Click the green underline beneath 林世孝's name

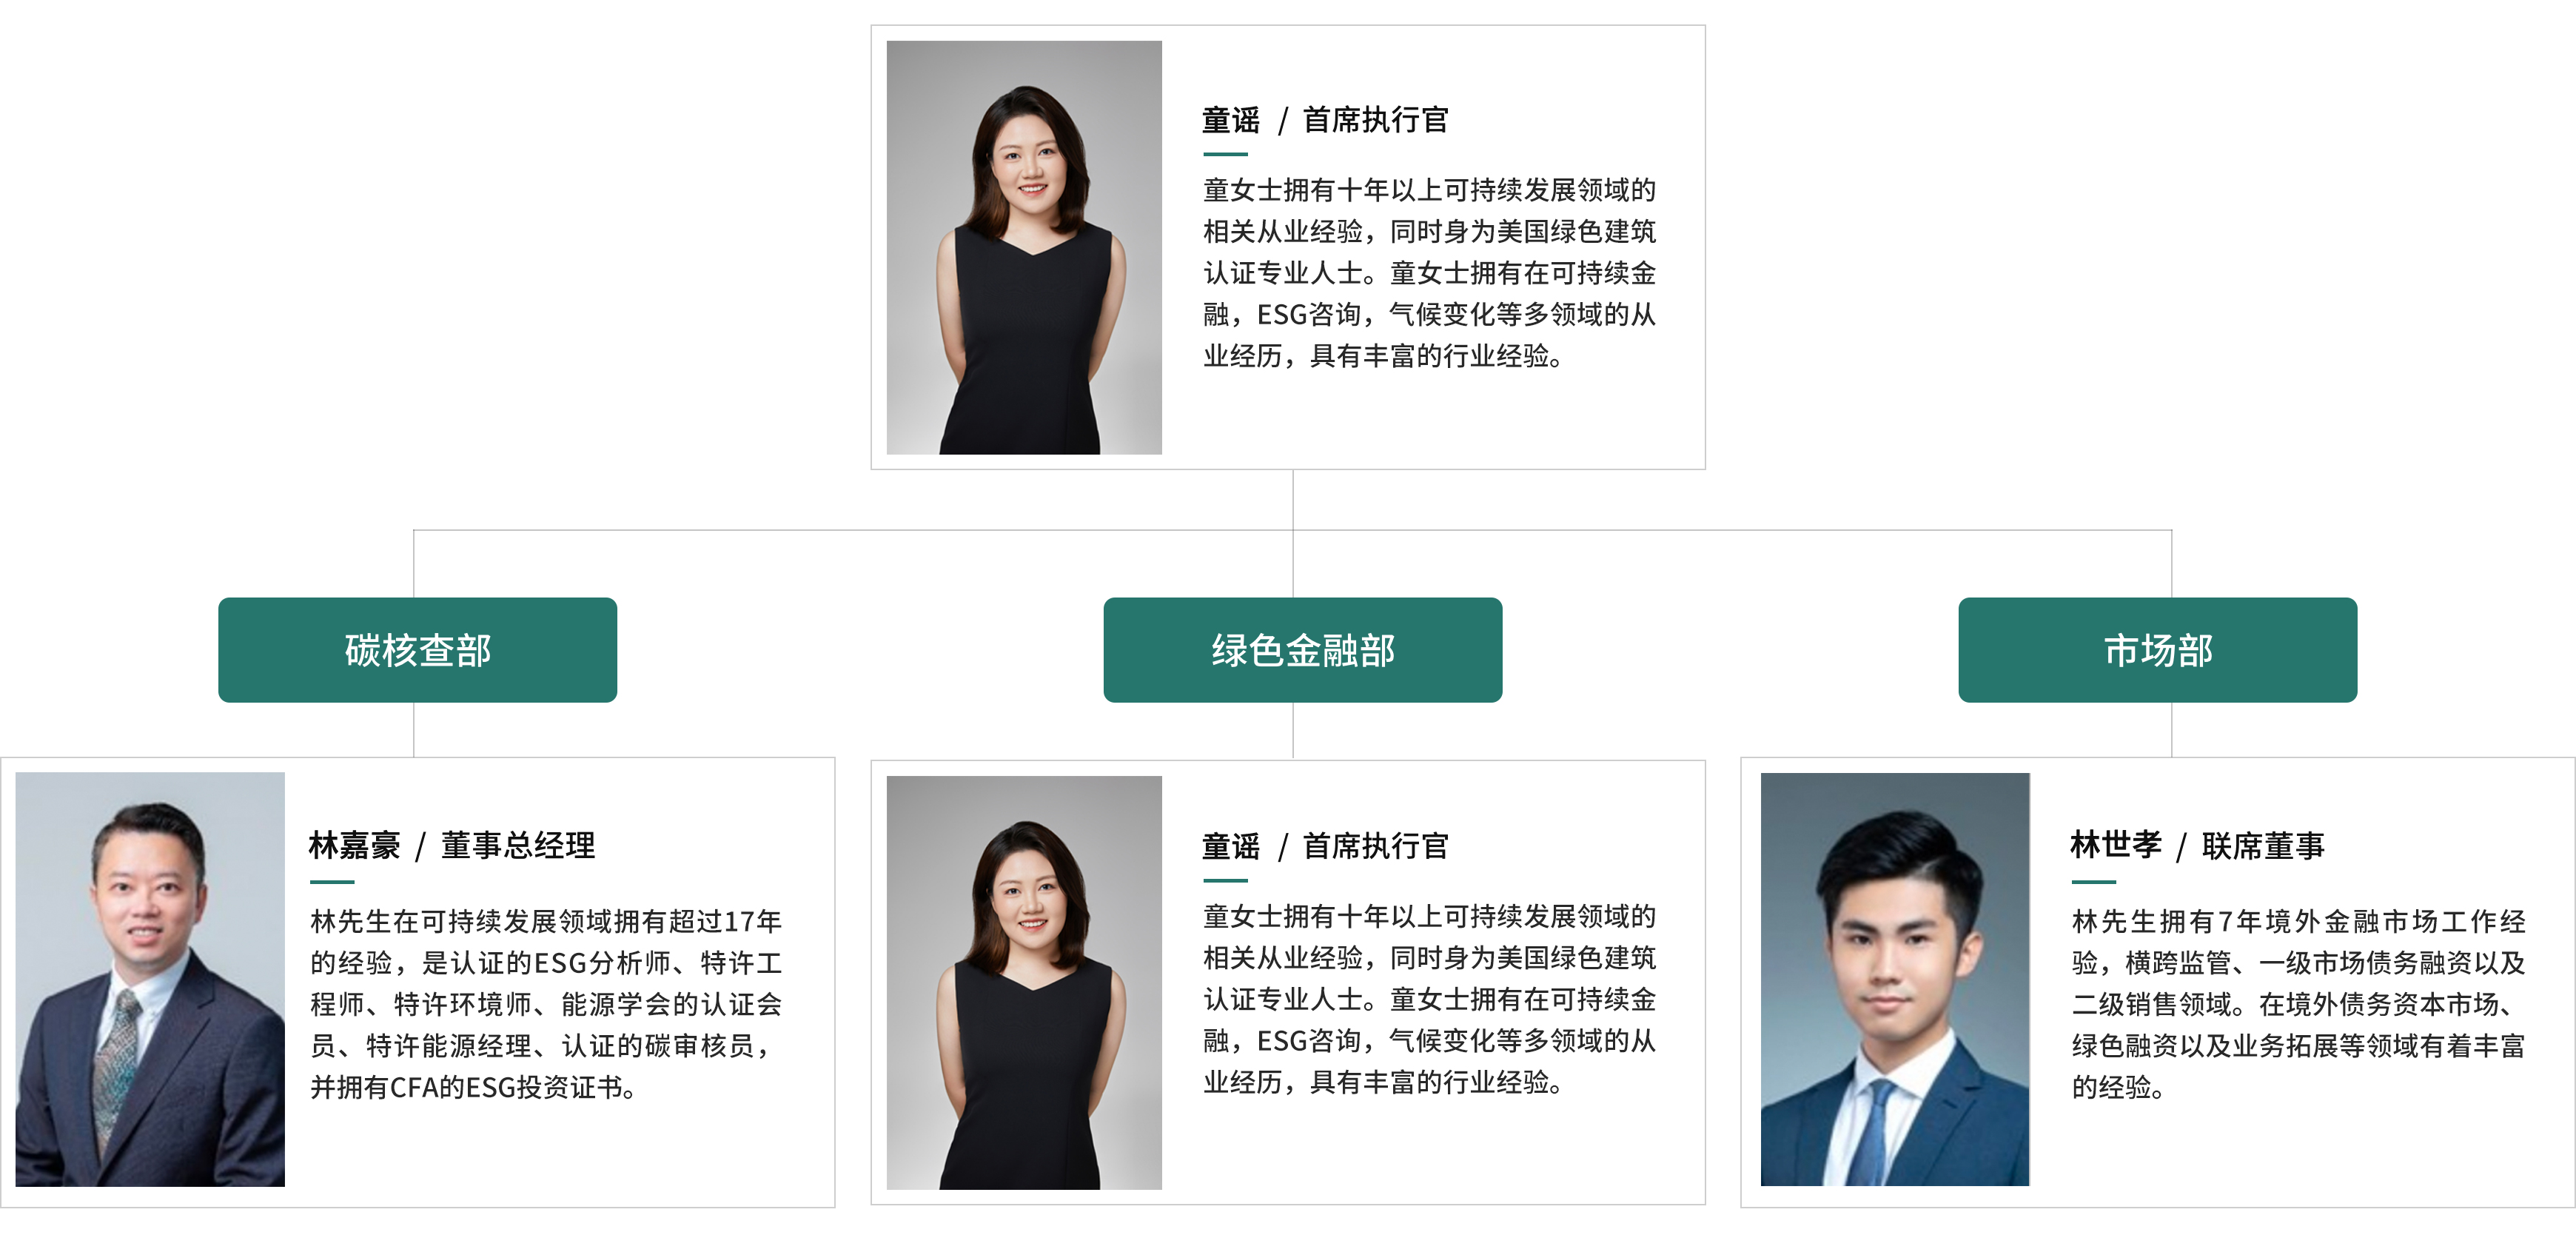coord(2093,882)
